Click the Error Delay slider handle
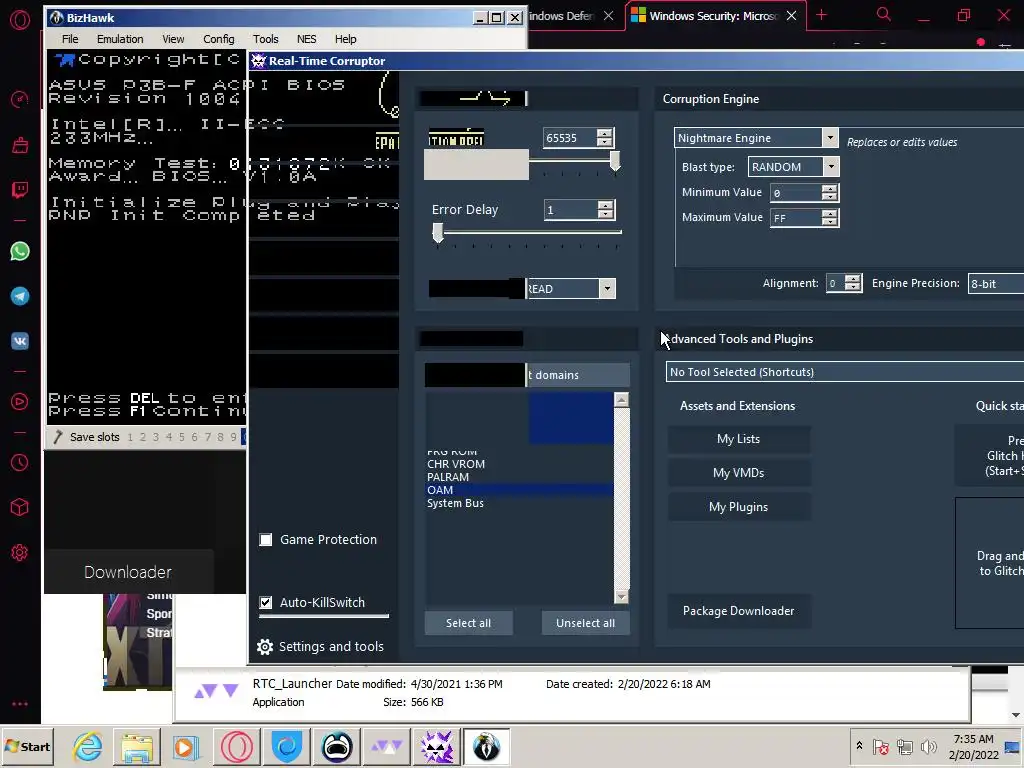1024x768 pixels. (438, 232)
